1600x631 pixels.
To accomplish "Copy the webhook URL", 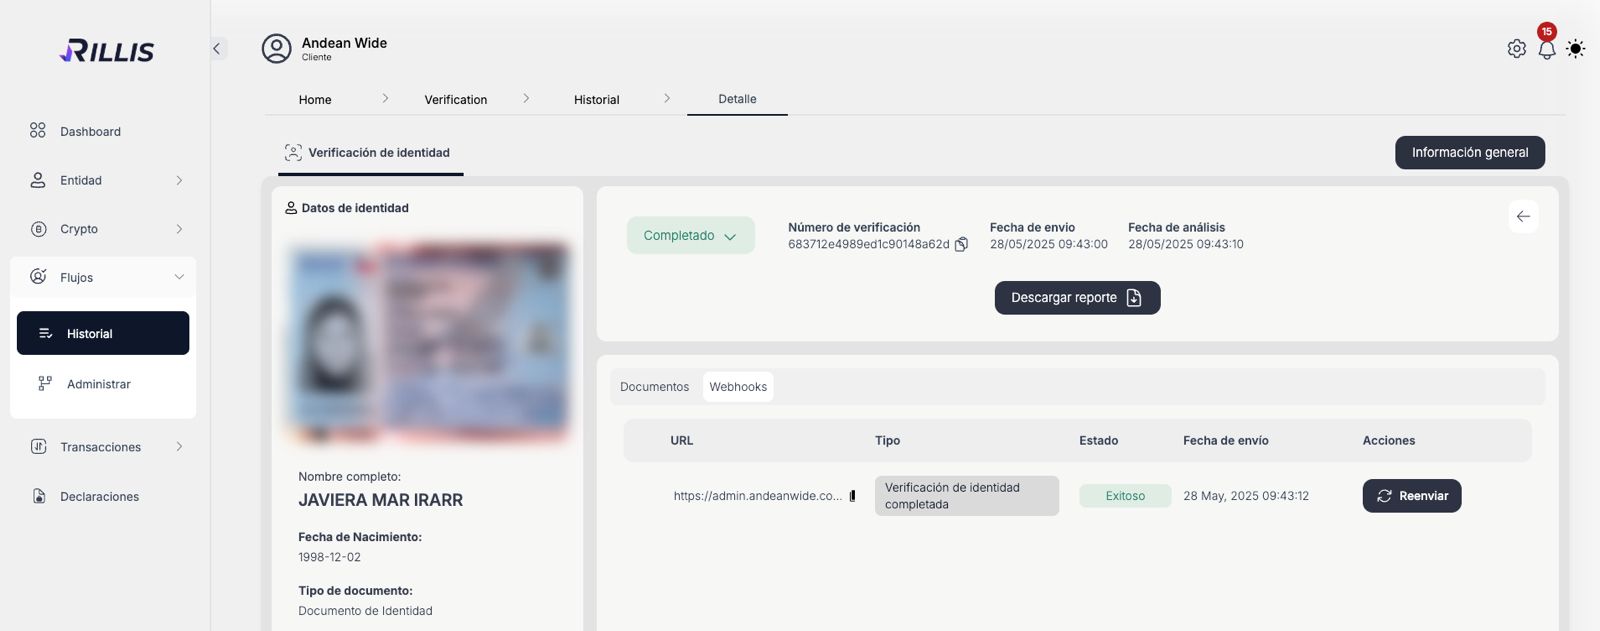I will click(x=852, y=496).
